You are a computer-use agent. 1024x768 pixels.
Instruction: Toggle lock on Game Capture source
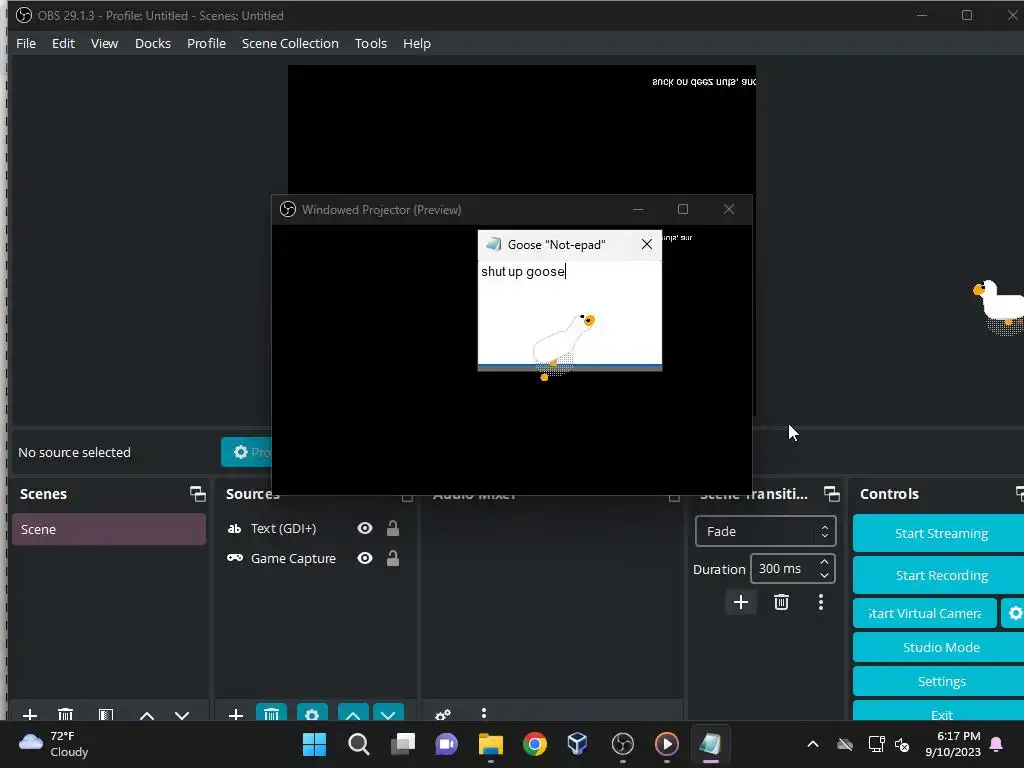point(392,558)
